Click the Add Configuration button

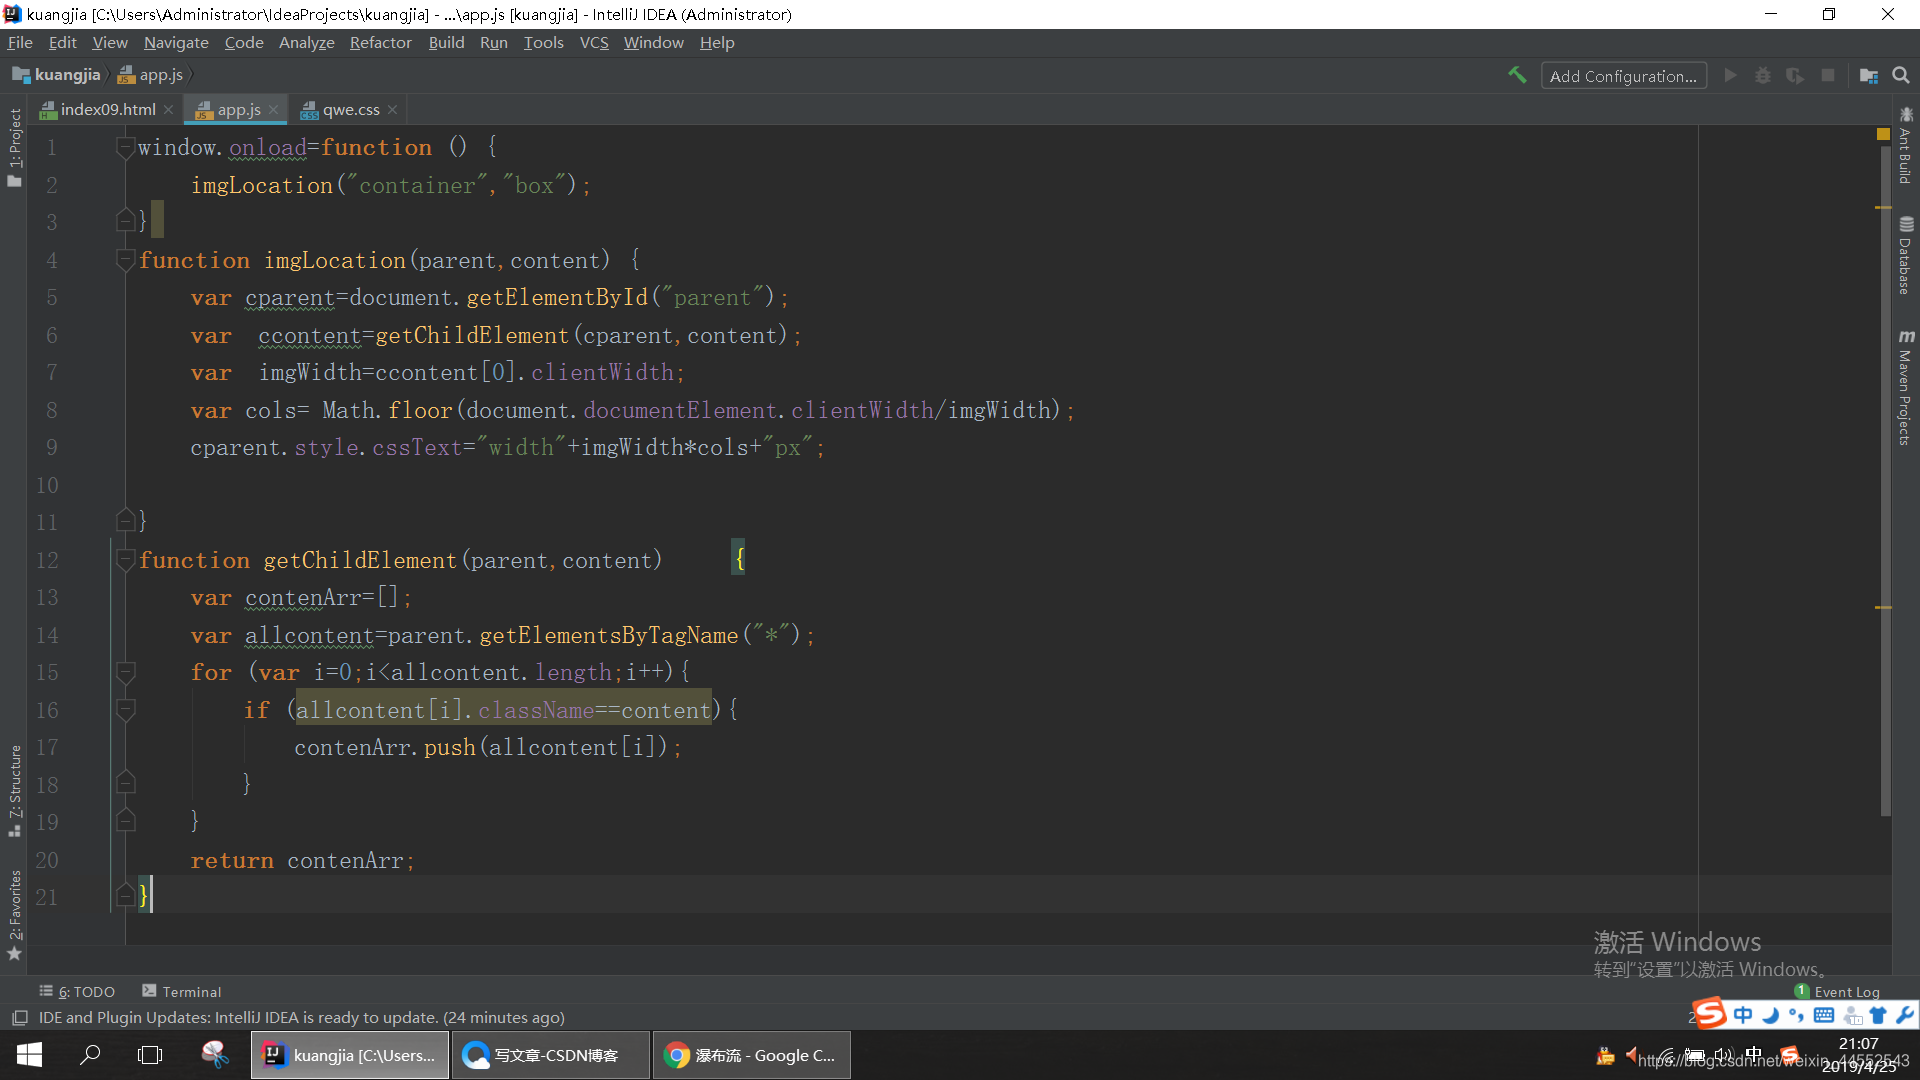click(x=1623, y=76)
